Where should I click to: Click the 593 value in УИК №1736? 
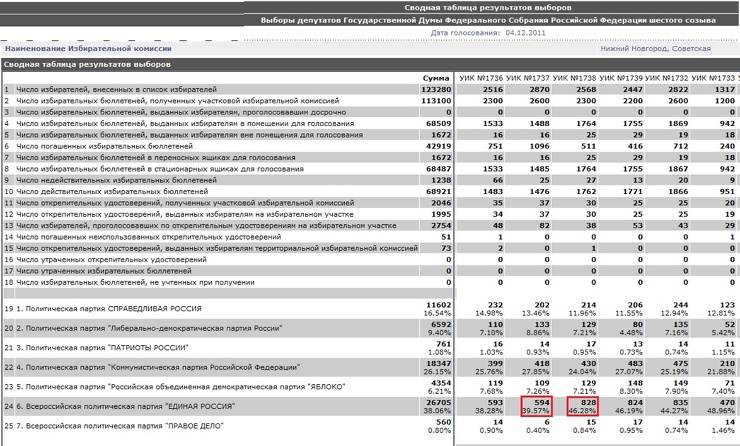pyautogui.click(x=494, y=403)
